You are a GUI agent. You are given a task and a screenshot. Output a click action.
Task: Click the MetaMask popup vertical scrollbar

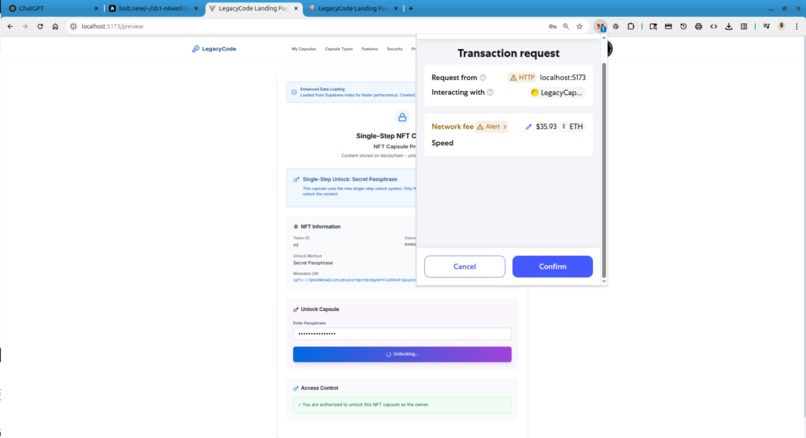coord(603,170)
